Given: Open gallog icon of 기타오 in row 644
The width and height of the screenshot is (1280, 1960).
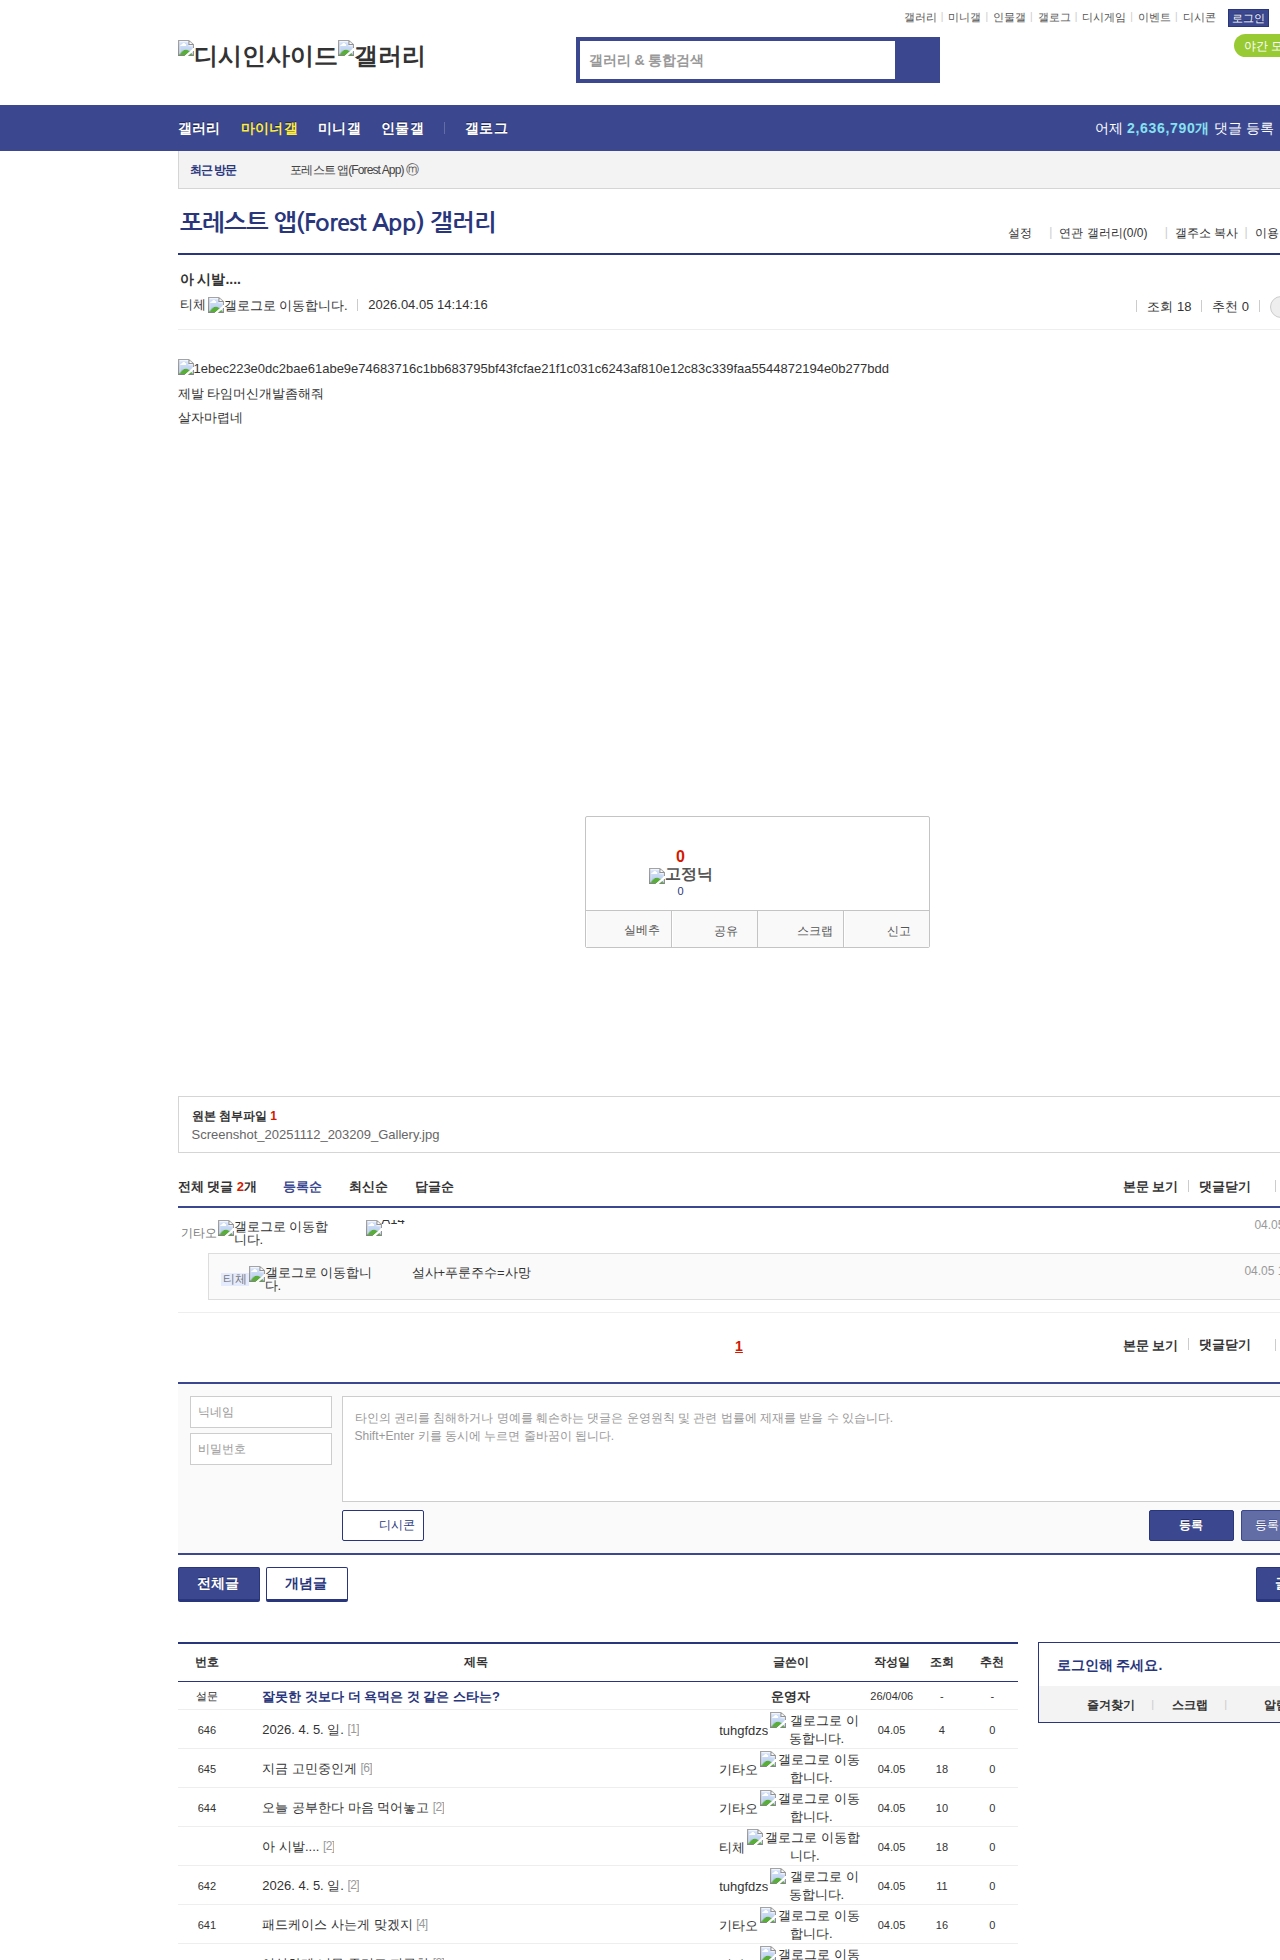Looking at the screenshot, I should pos(809,1808).
